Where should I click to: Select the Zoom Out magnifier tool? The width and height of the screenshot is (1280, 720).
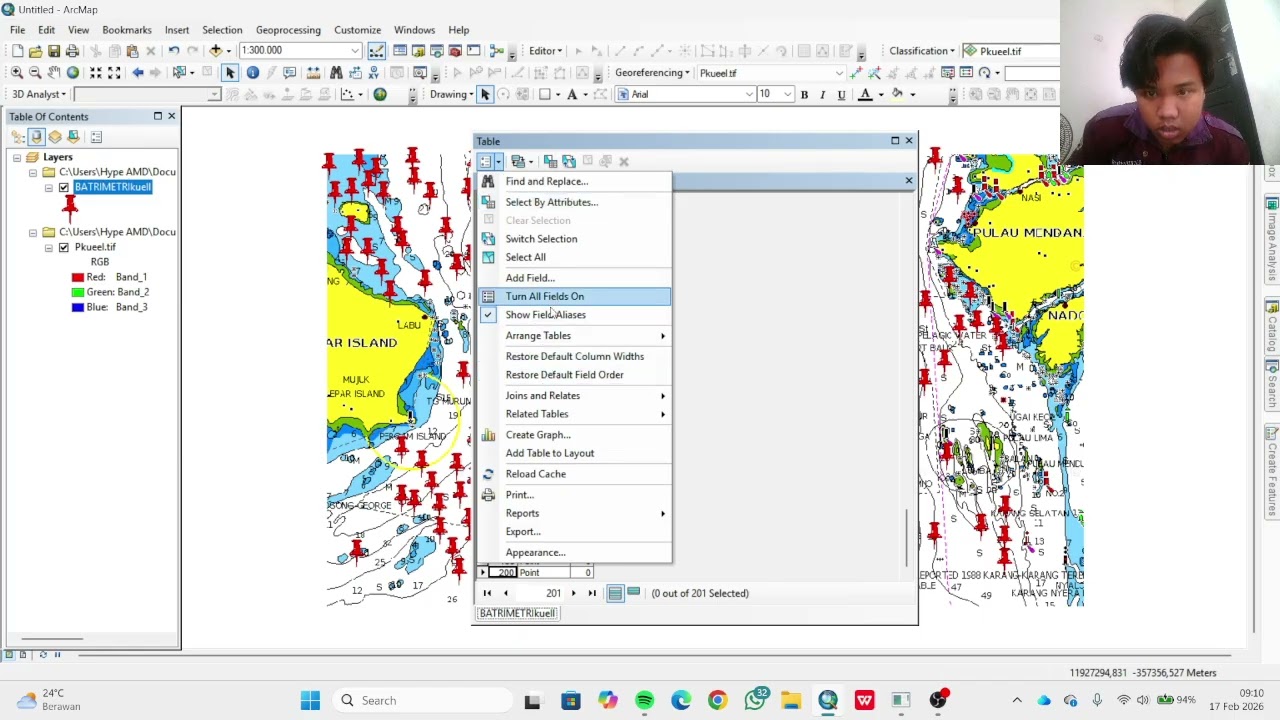pyautogui.click(x=35, y=73)
